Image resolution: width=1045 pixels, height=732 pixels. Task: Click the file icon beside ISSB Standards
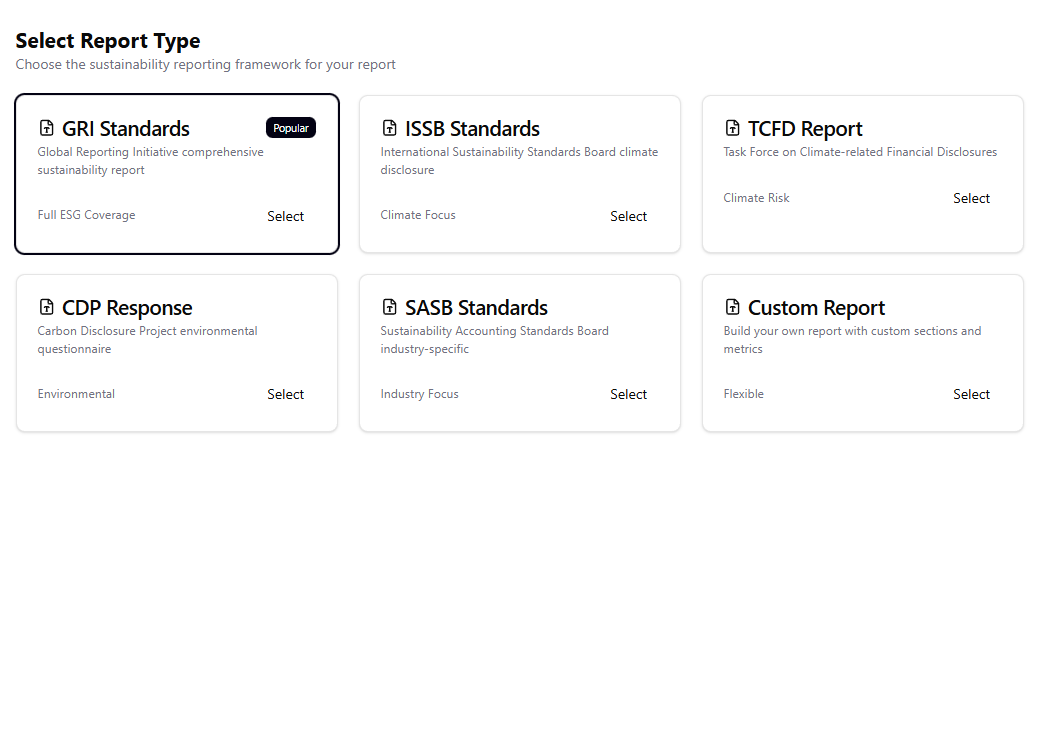tap(390, 128)
